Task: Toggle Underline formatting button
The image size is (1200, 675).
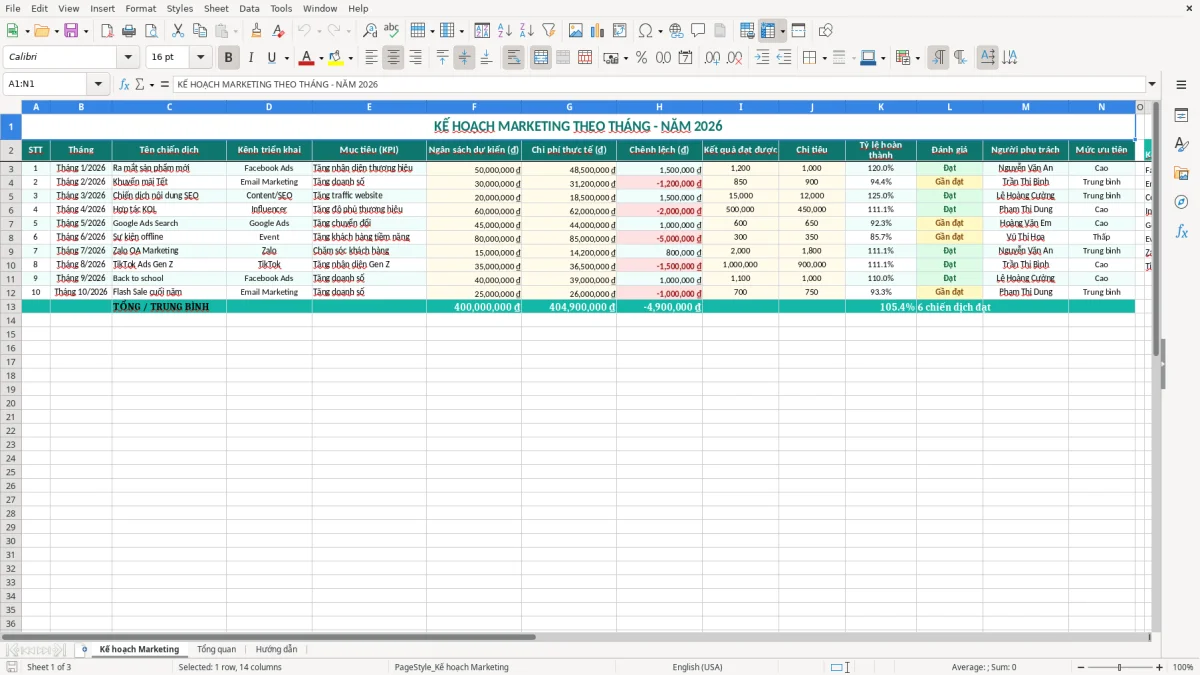Action: (271, 58)
